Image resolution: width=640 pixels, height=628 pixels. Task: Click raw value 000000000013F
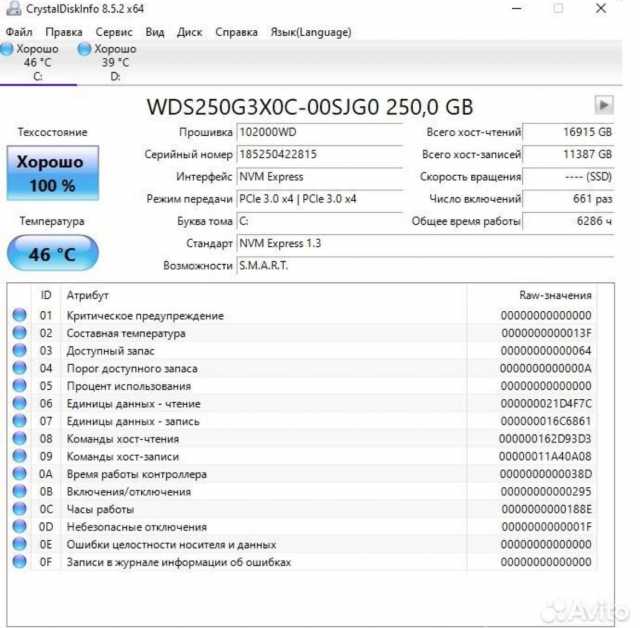546,333
